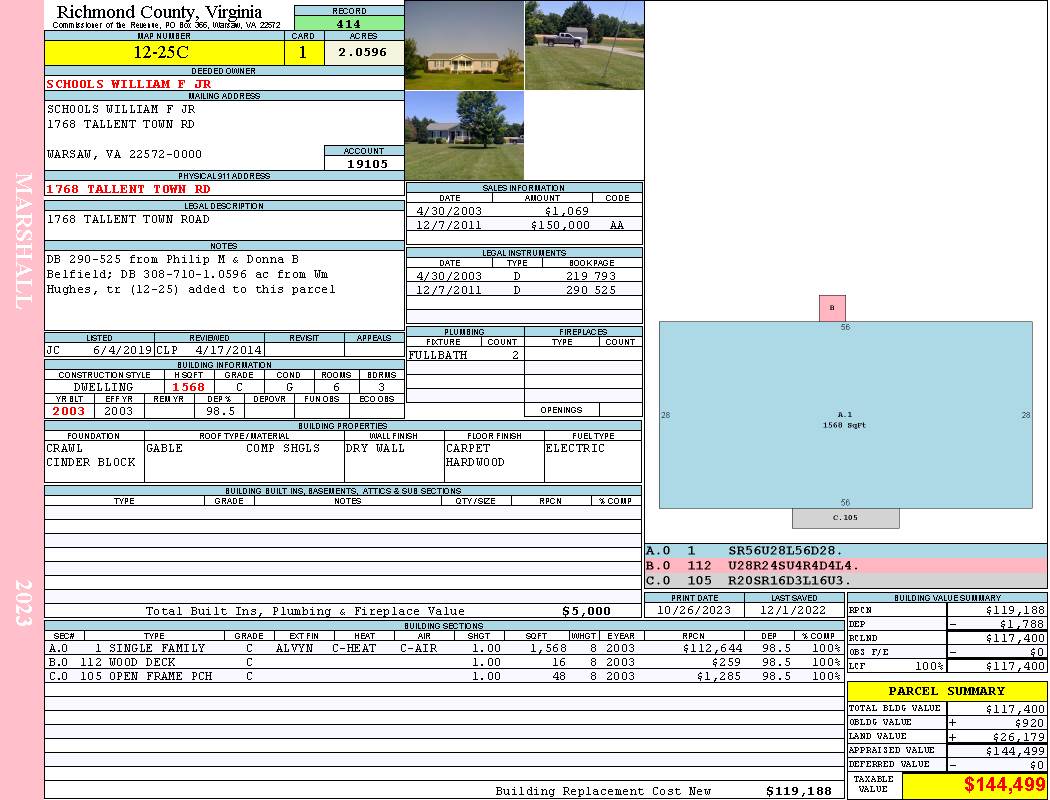This screenshot has height=800, width=1050.
Task: Open the front-view house photo thumbnail
Action: coord(464,45)
